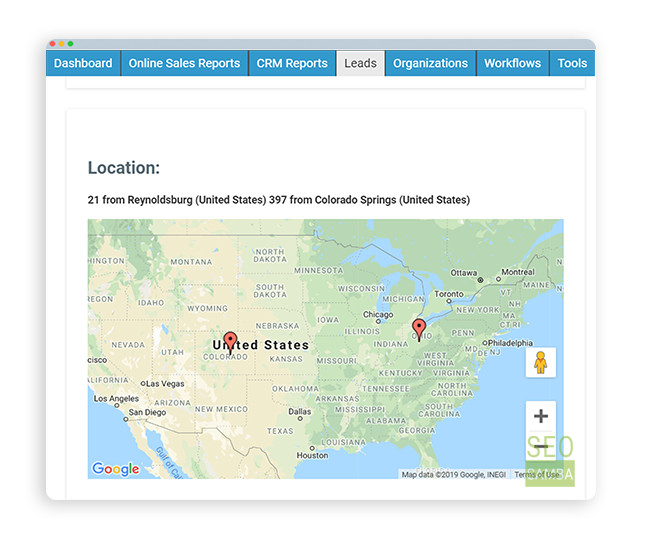Click the Location: heading
The height and width of the screenshot is (541, 650).
(x=124, y=168)
